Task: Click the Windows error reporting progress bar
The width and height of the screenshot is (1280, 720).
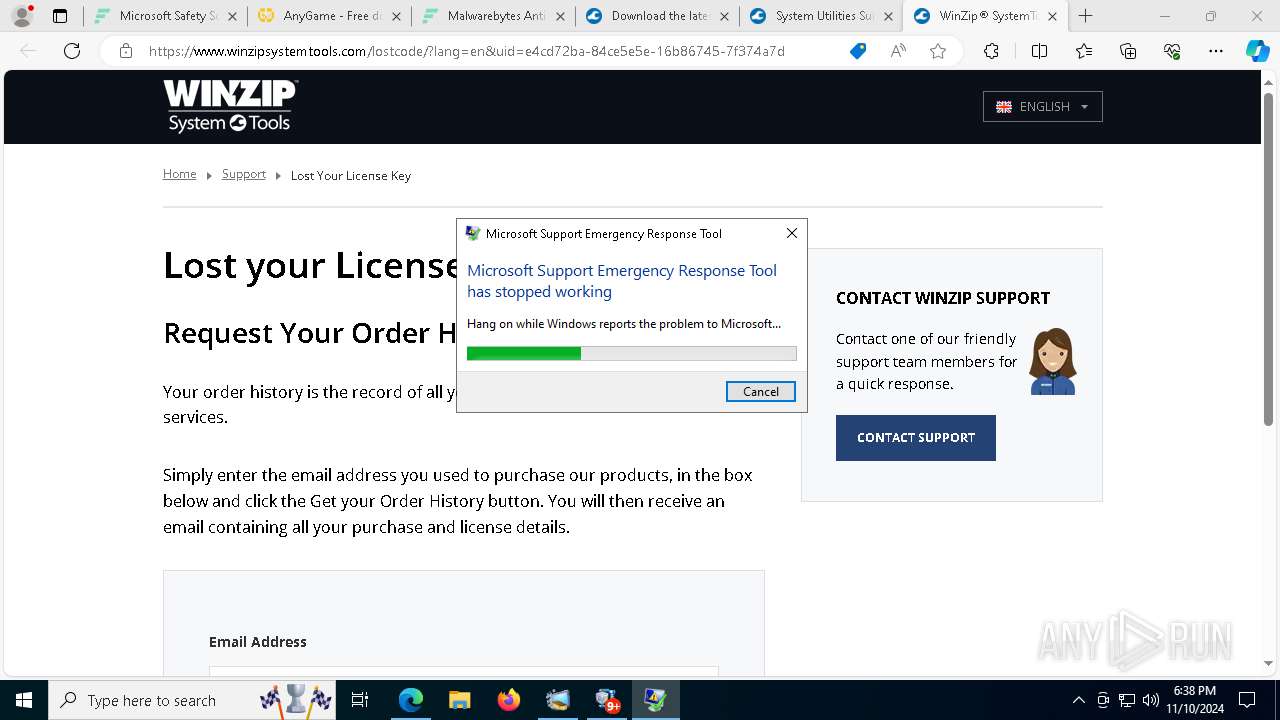Action: pos(632,353)
